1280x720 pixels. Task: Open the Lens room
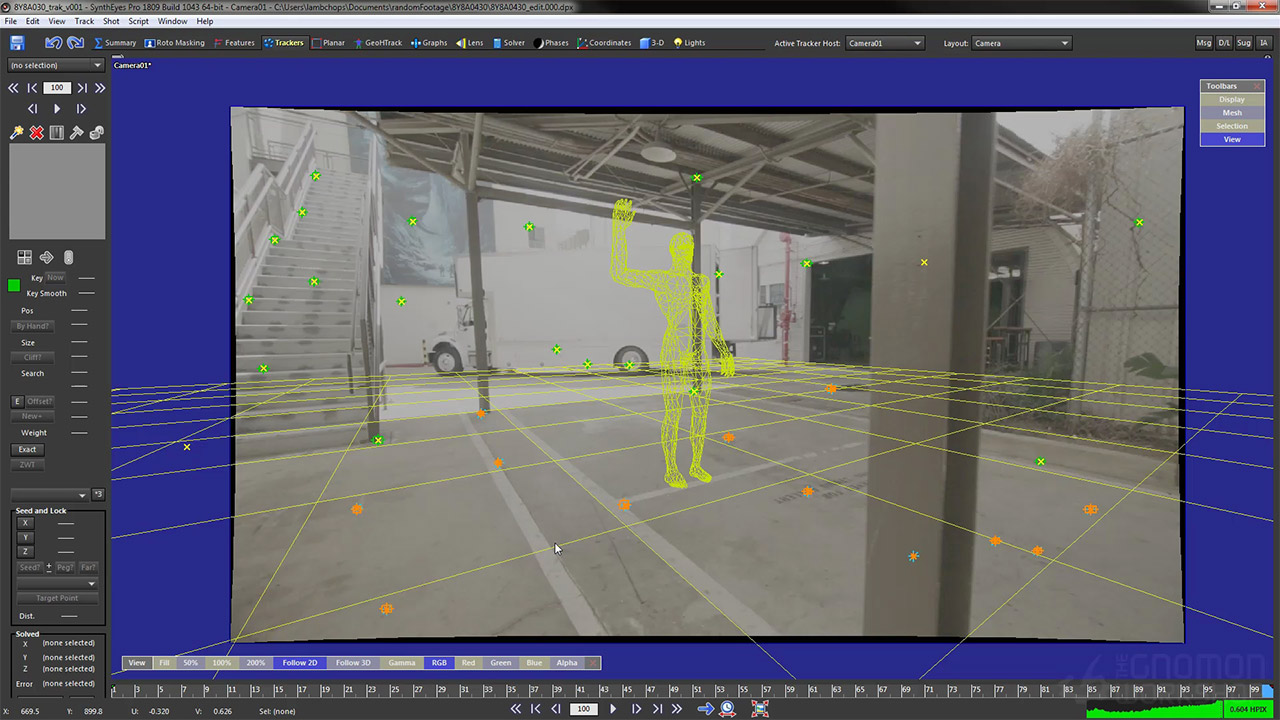[469, 43]
